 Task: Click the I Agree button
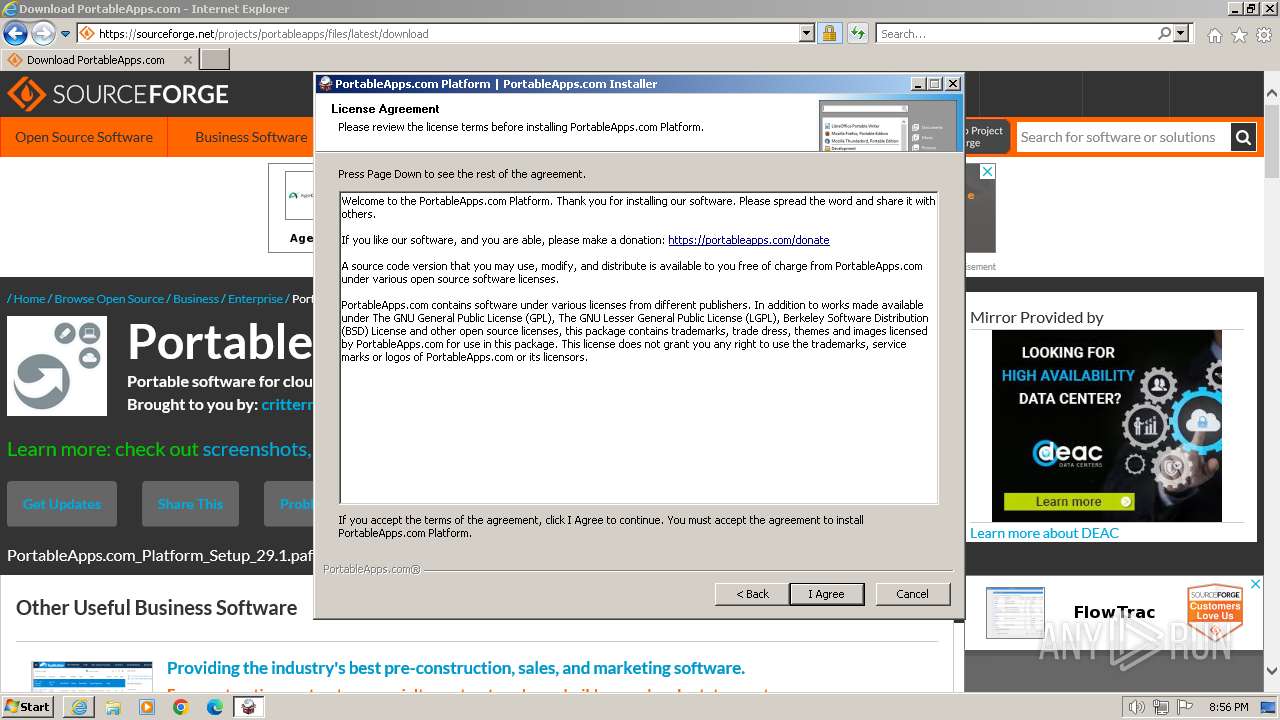coord(826,594)
